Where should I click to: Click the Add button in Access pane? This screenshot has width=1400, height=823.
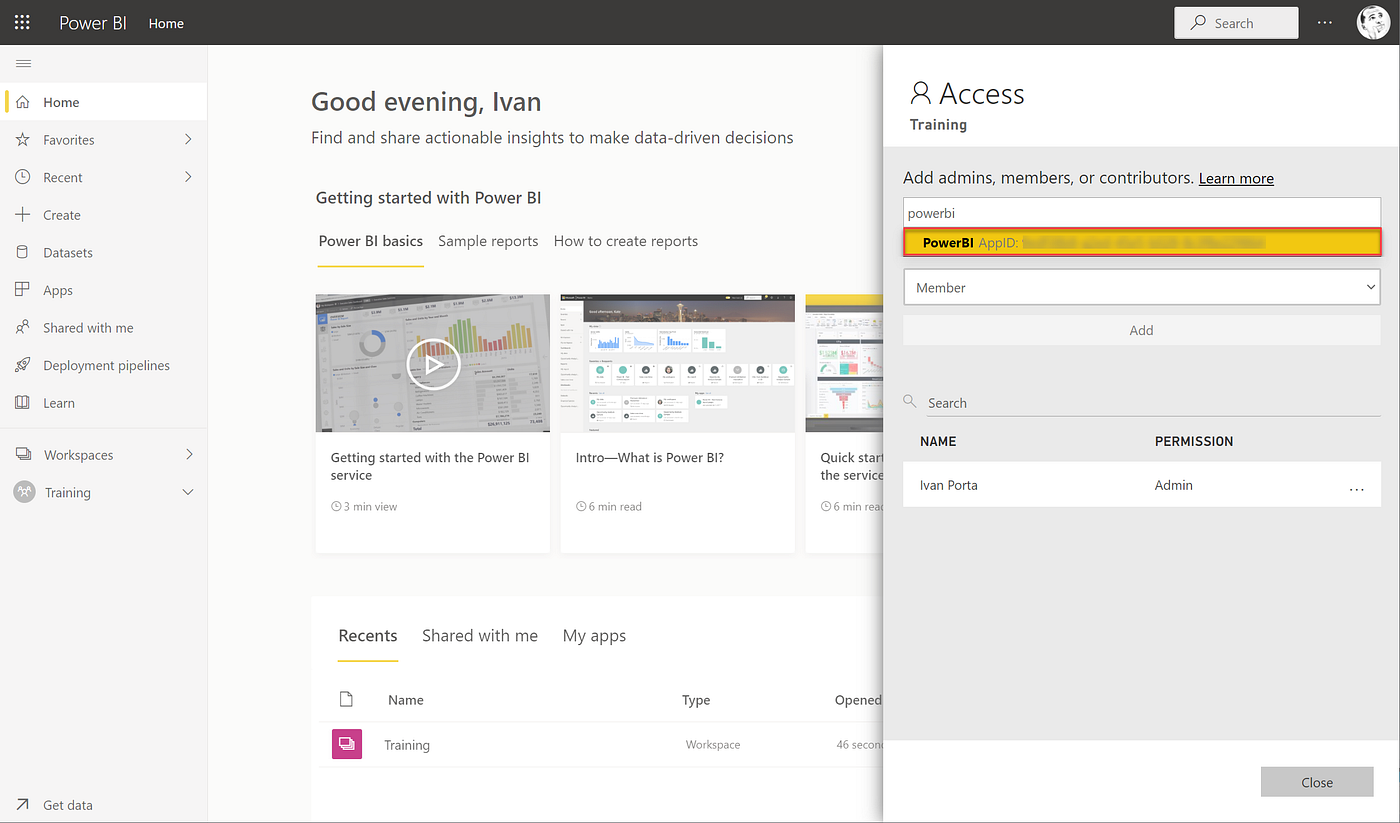1141,330
